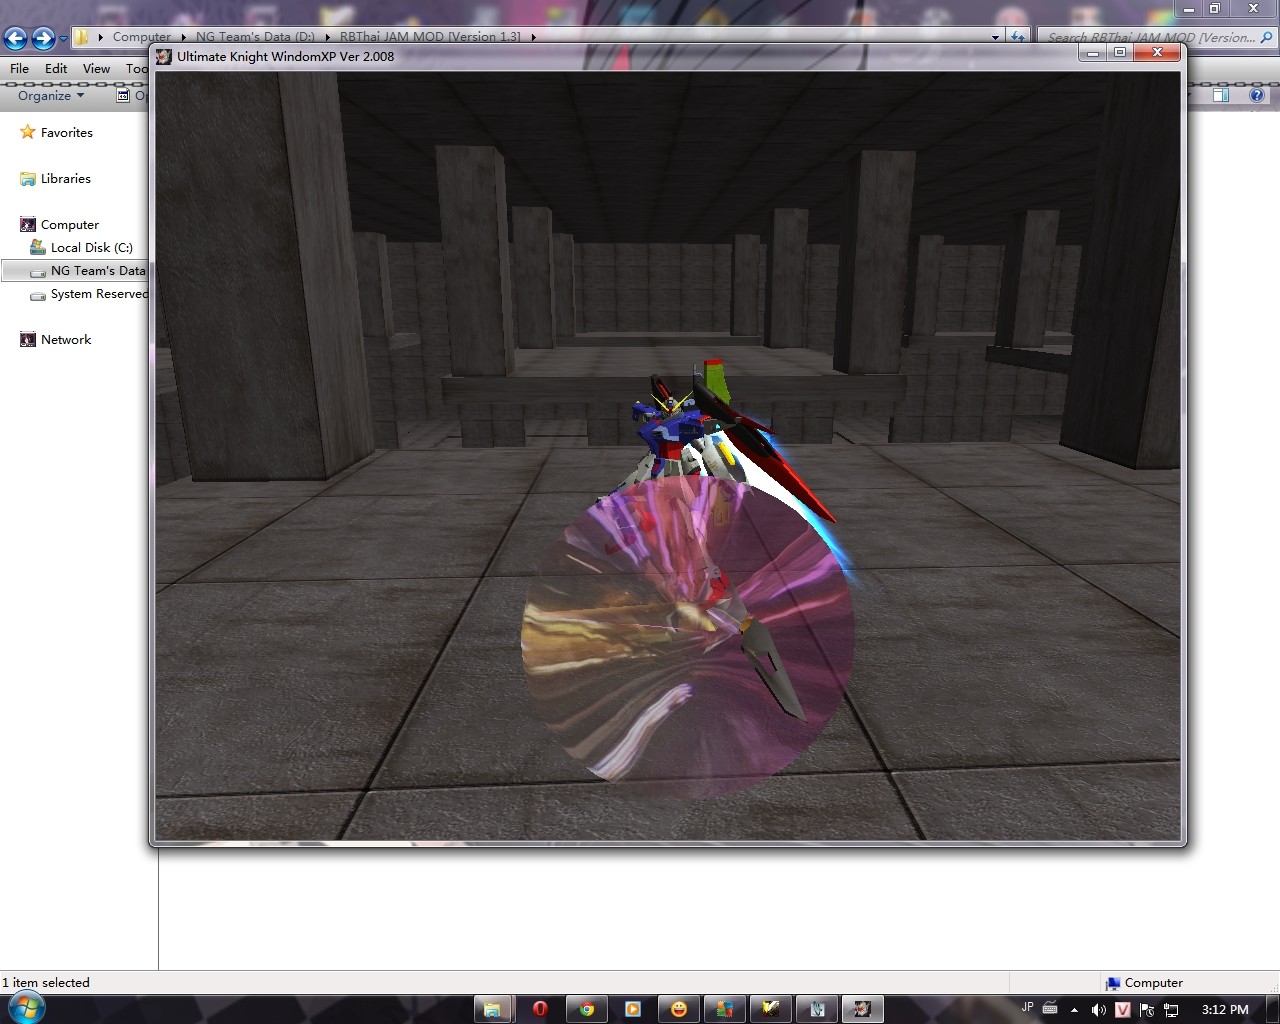Select Favorites in the navigation pane
The height and width of the screenshot is (1024, 1280).
coord(66,132)
